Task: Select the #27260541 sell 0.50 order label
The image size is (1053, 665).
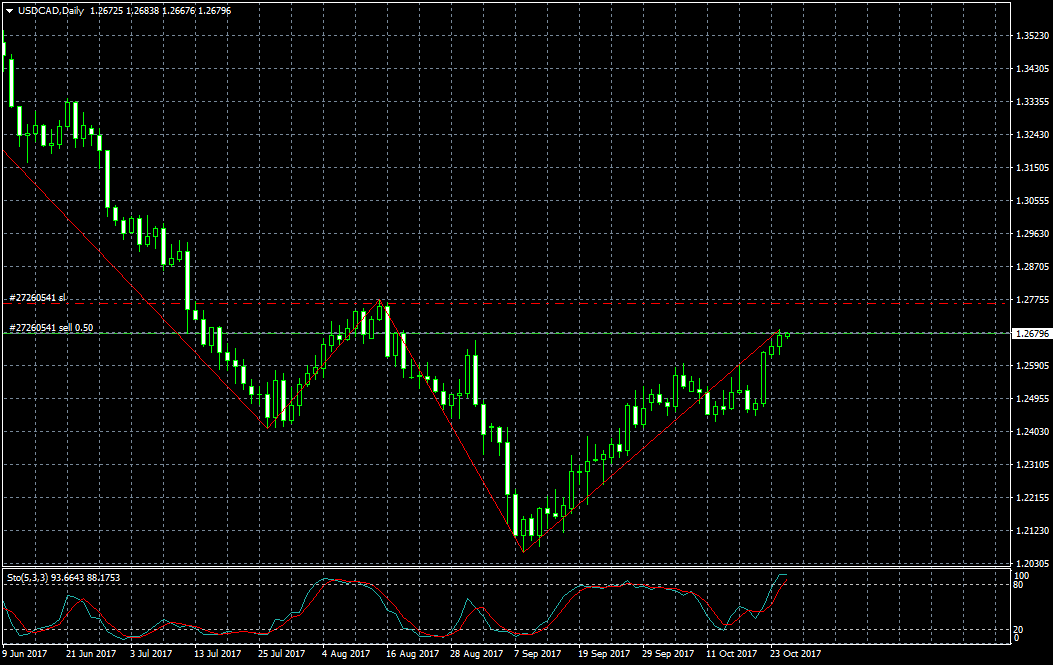Action: [51, 327]
